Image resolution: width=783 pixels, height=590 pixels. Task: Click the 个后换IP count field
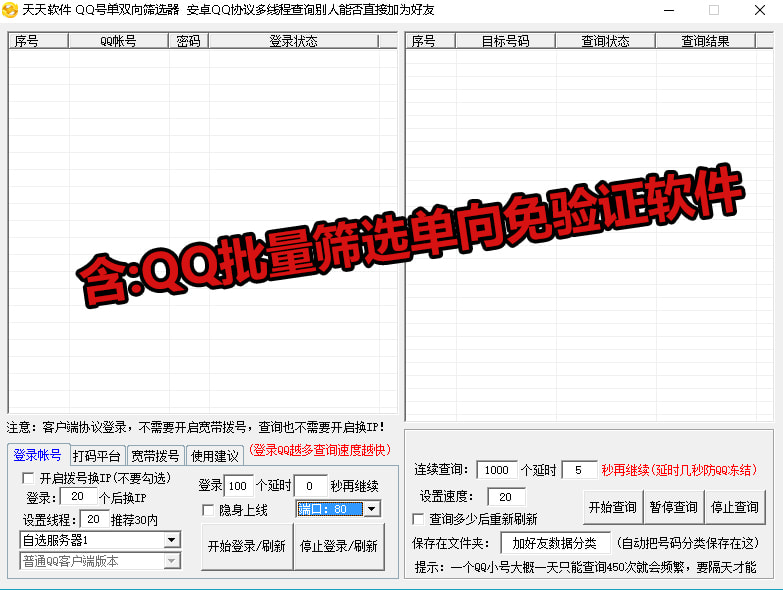point(78,496)
